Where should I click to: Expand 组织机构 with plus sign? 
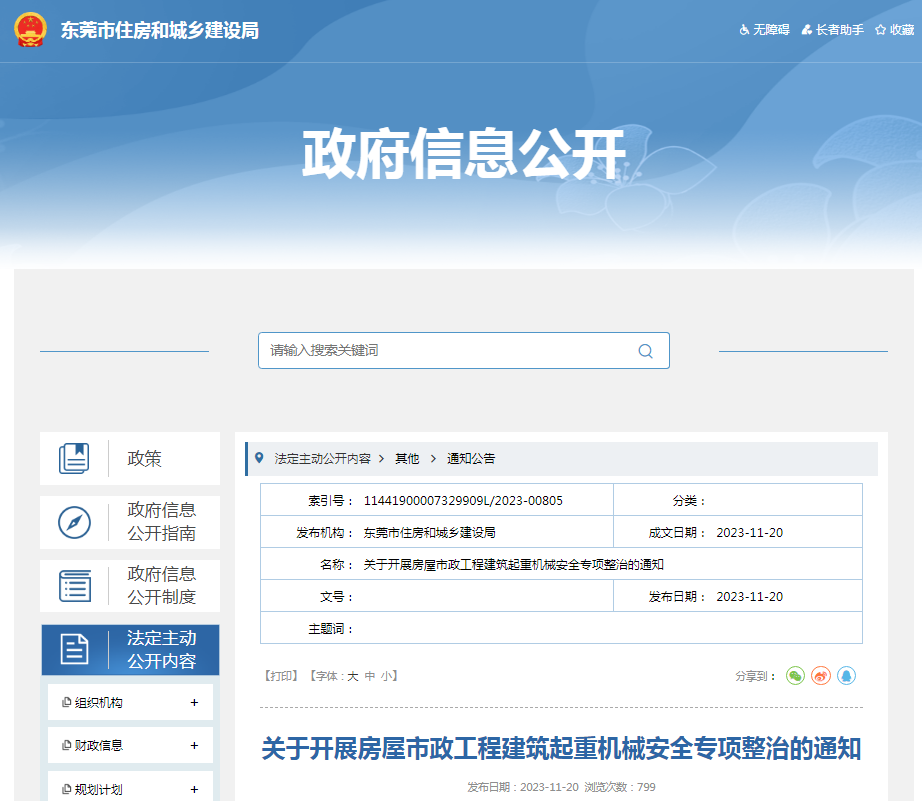(195, 703)
